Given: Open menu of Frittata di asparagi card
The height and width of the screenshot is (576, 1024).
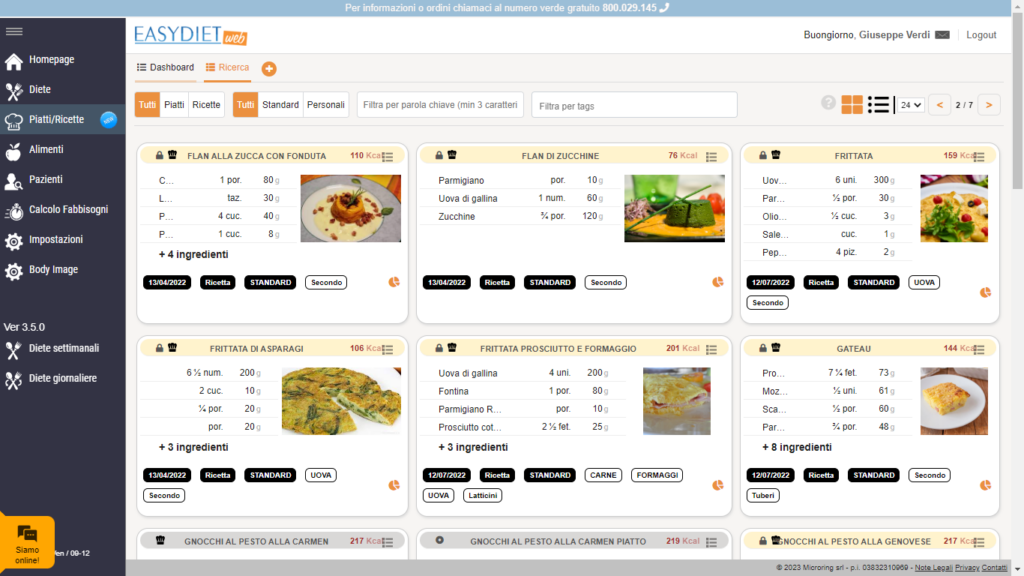Looking at the screenshot, I should tap(388, 349).
